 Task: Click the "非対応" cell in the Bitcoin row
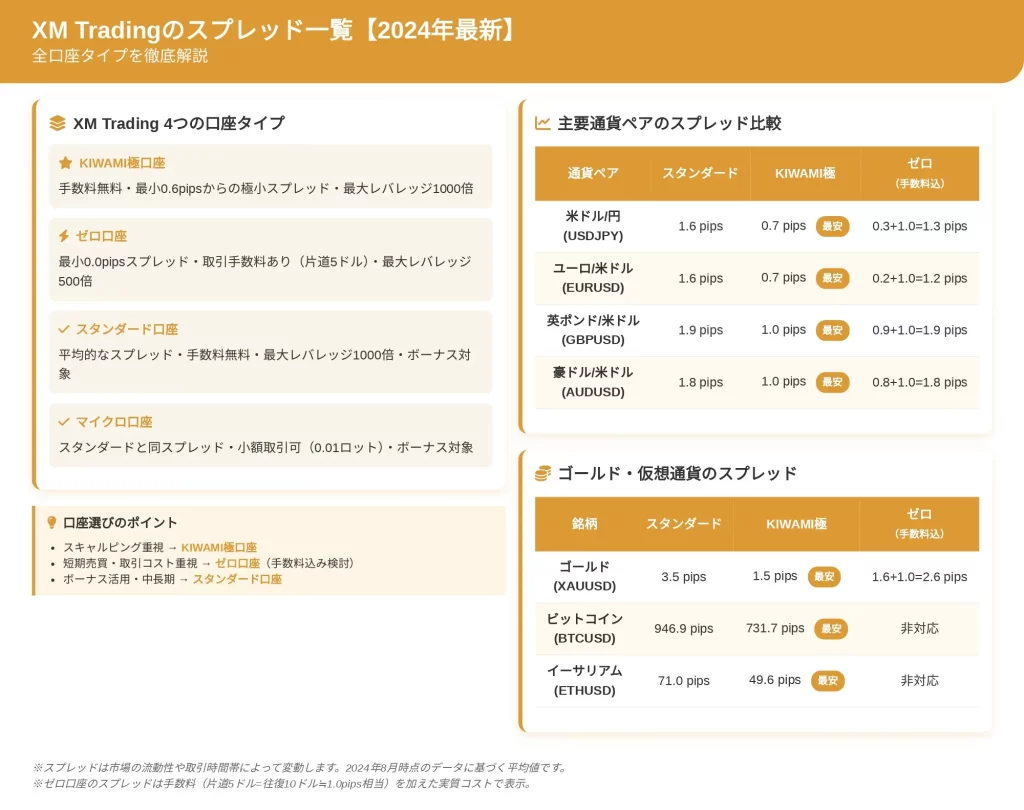point(920,628)
